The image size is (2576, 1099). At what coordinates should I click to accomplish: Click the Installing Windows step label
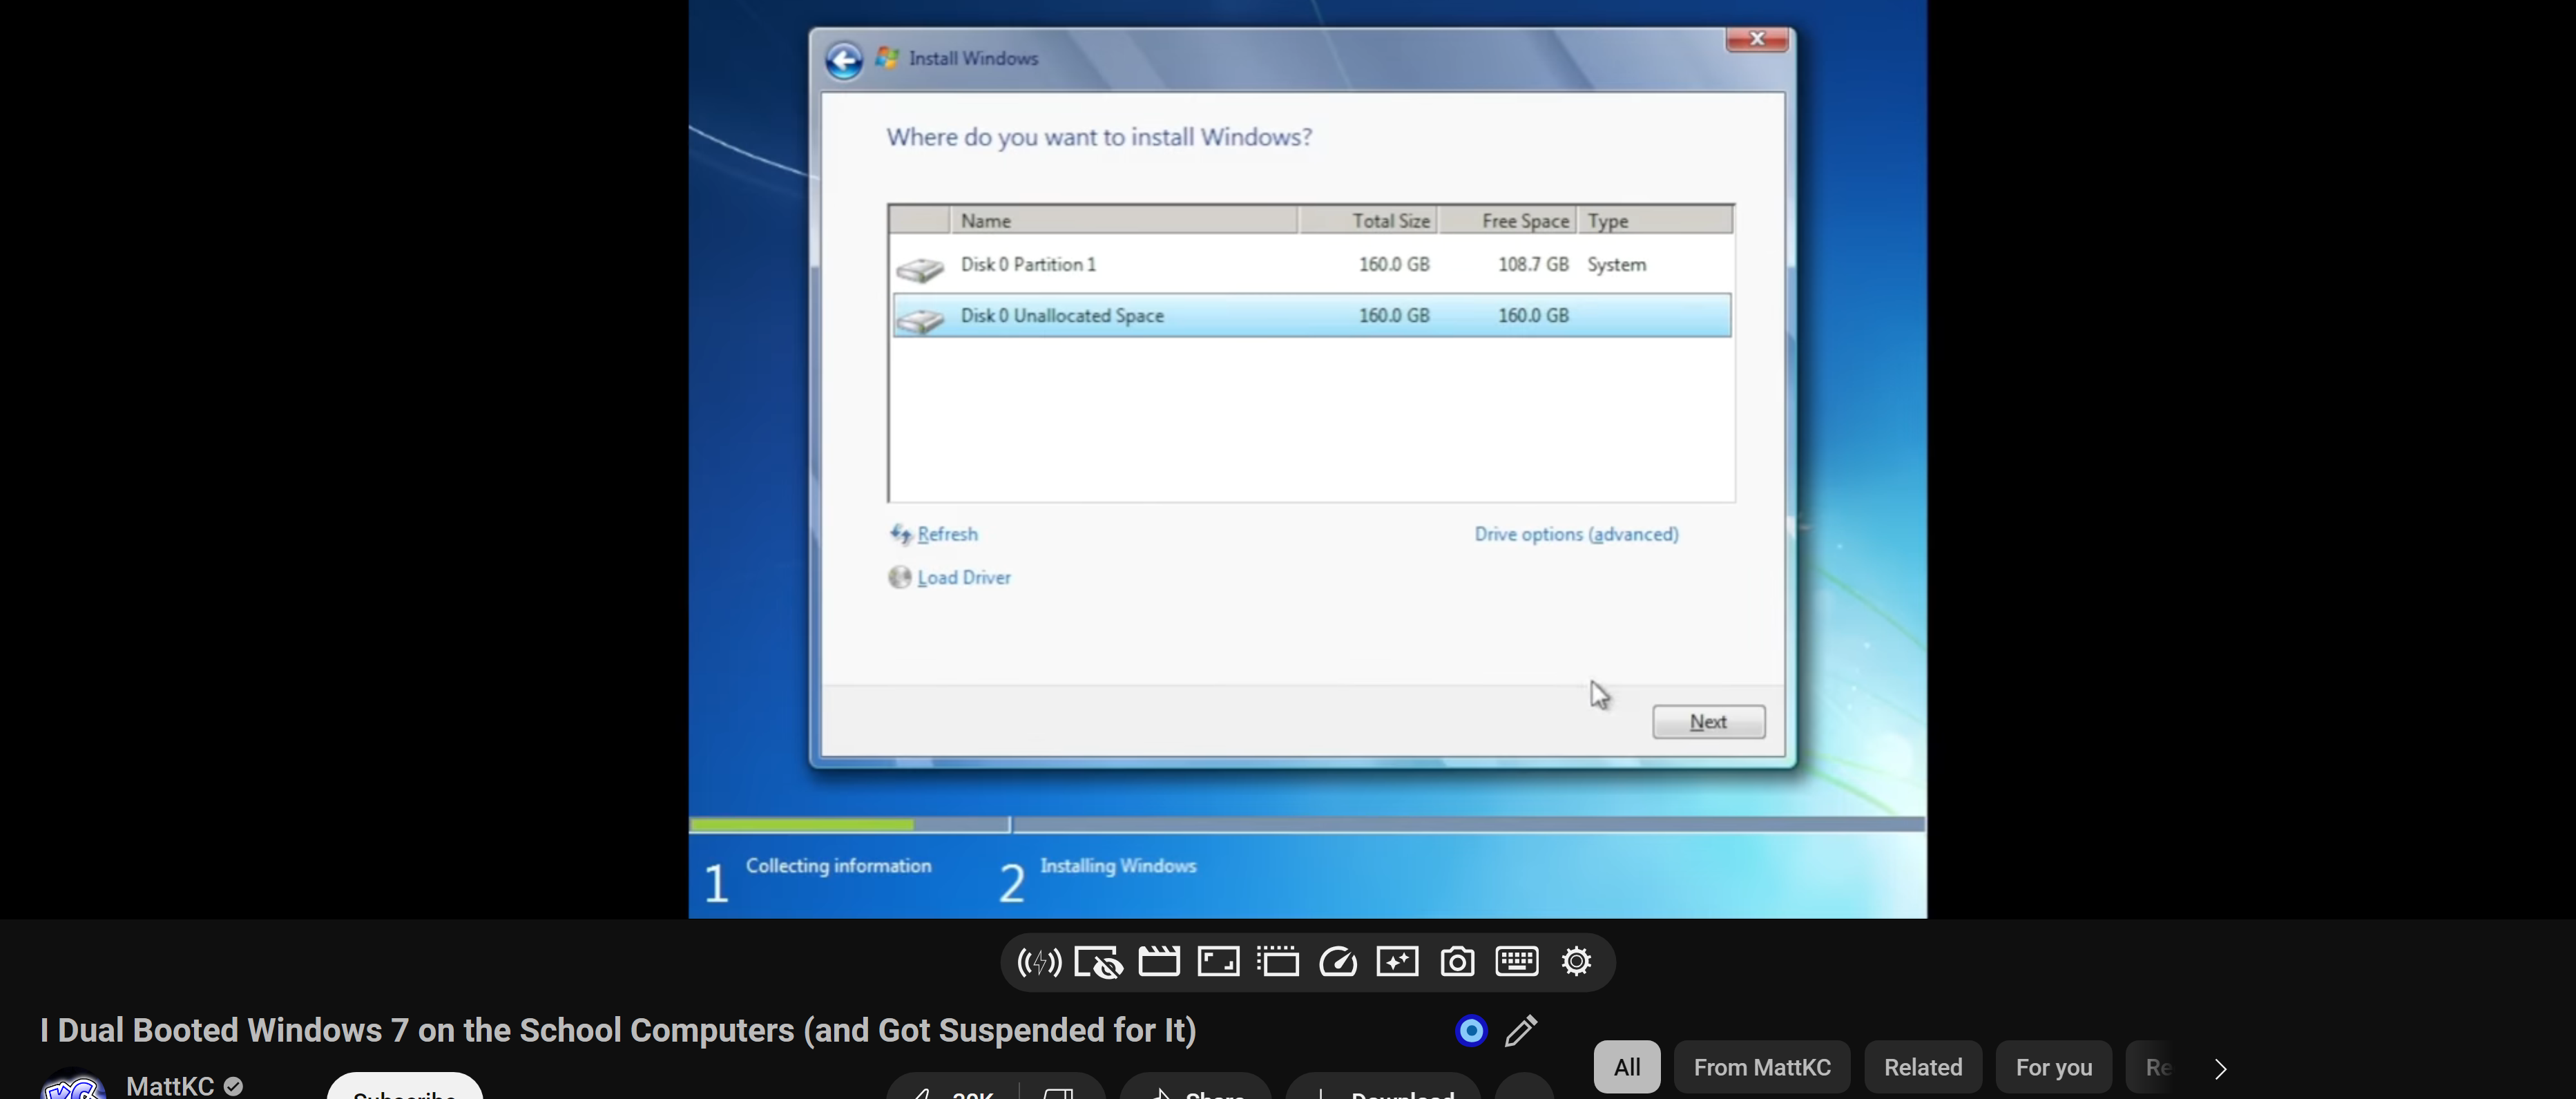[1118, 866]
